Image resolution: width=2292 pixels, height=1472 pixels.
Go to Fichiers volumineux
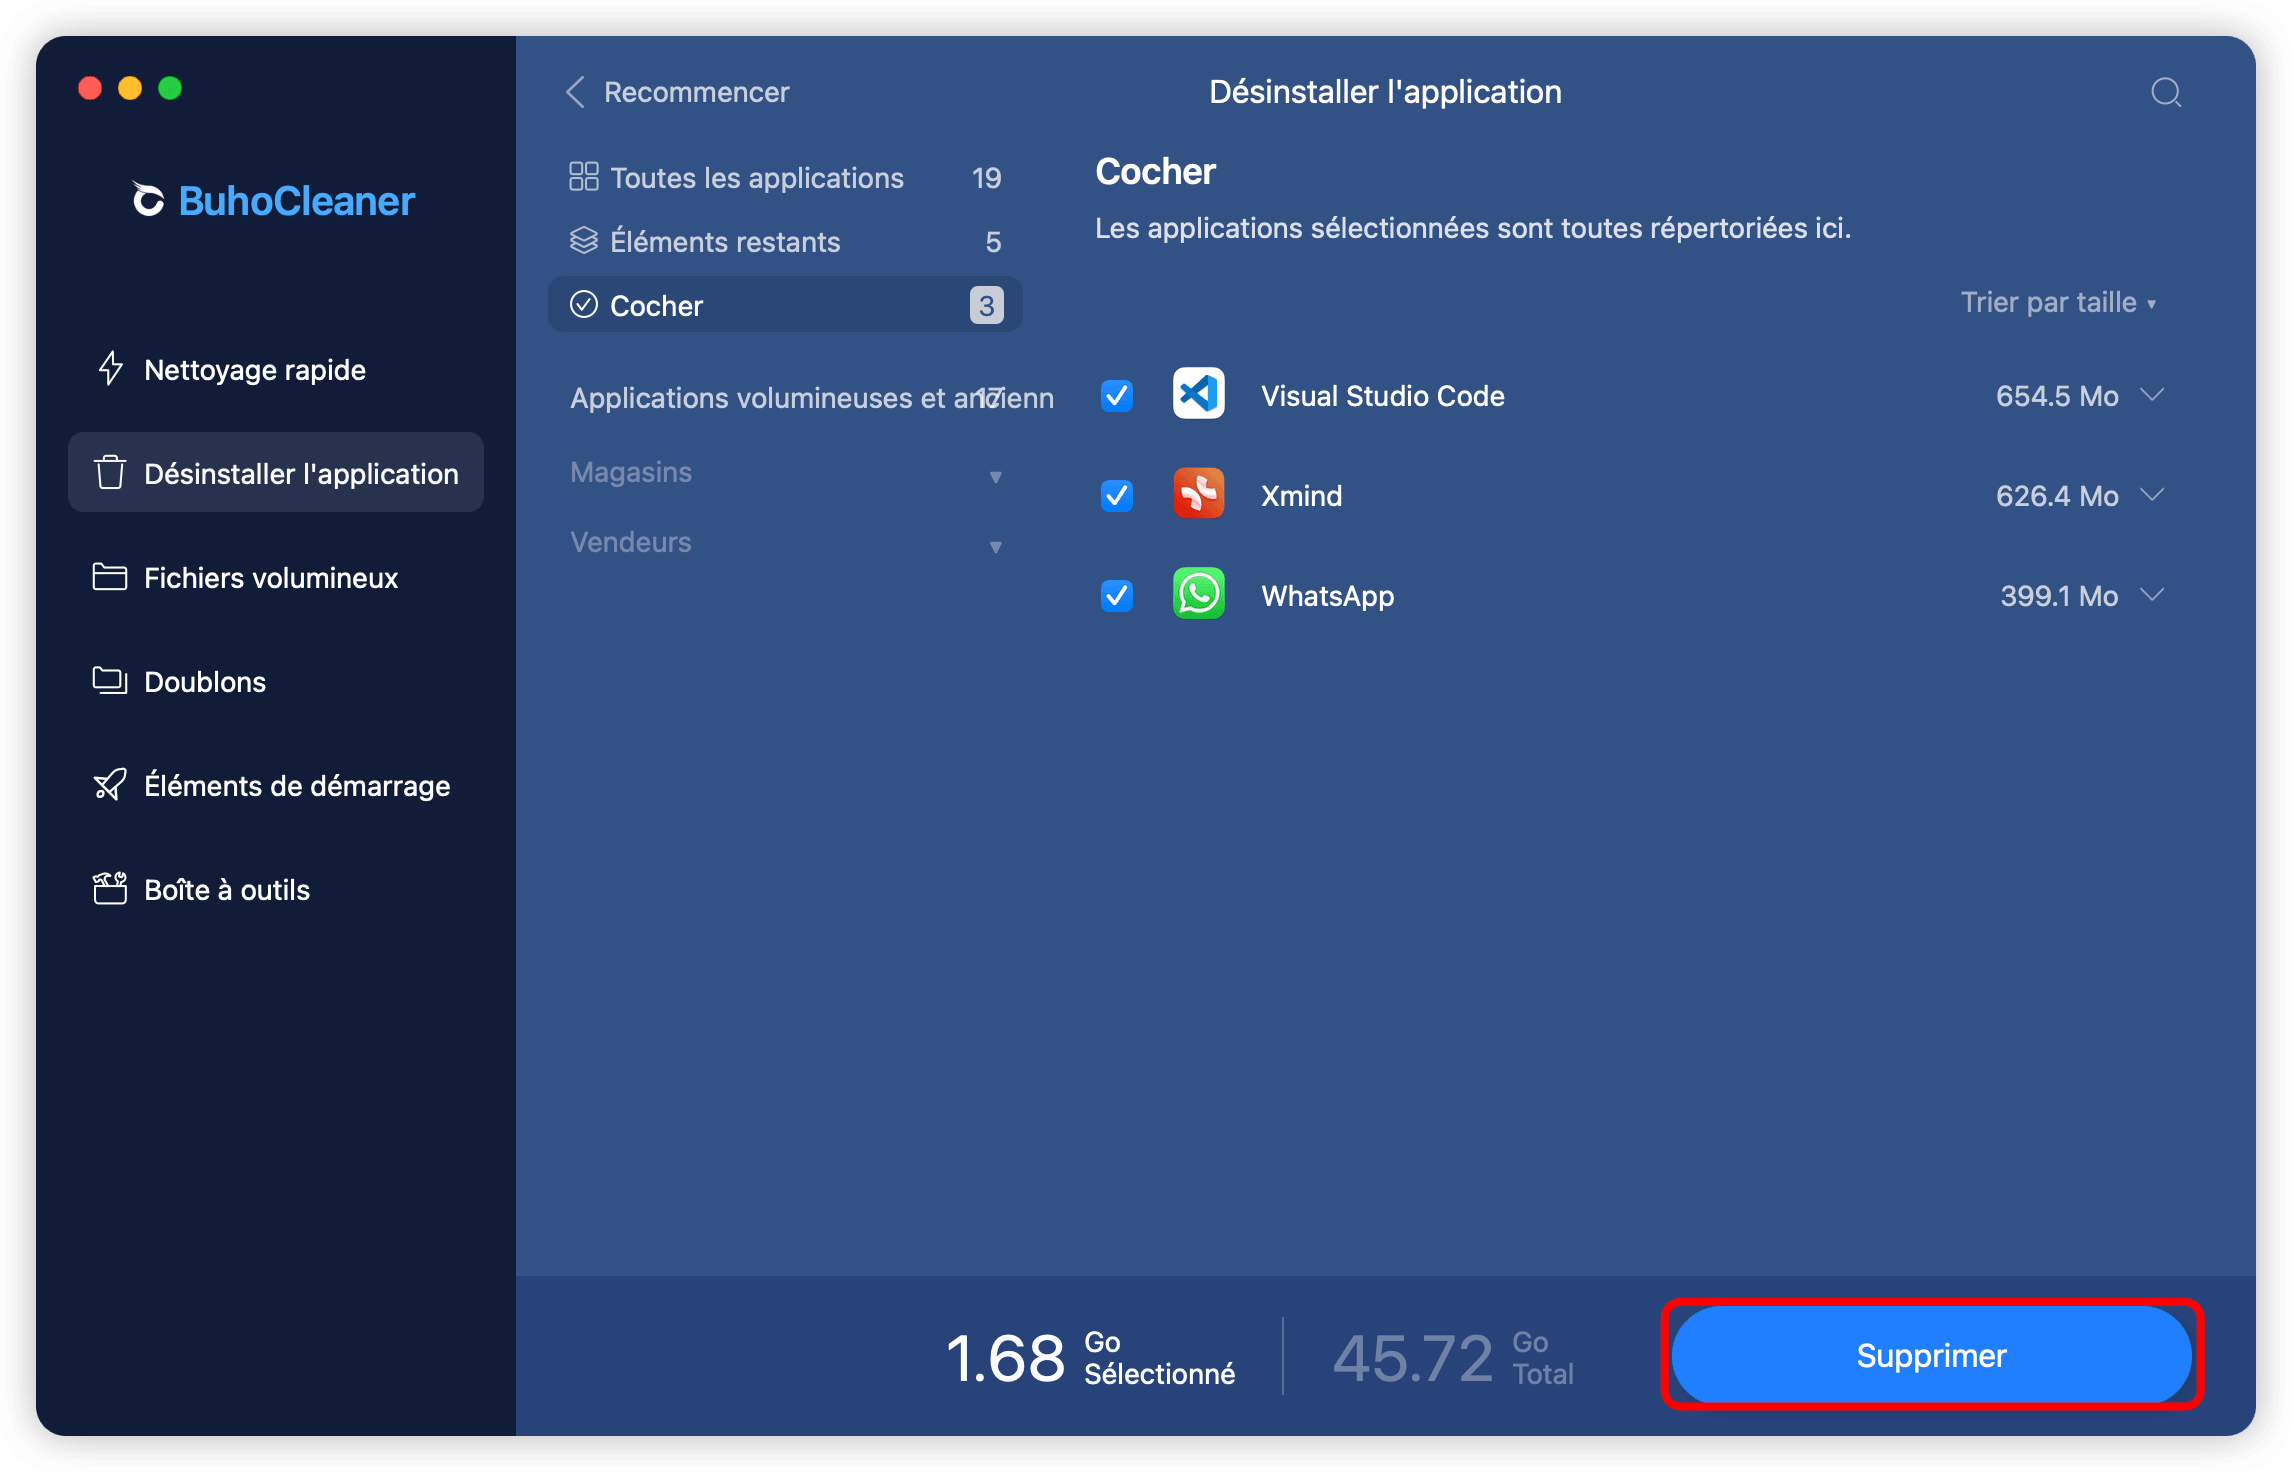[276, 577]
